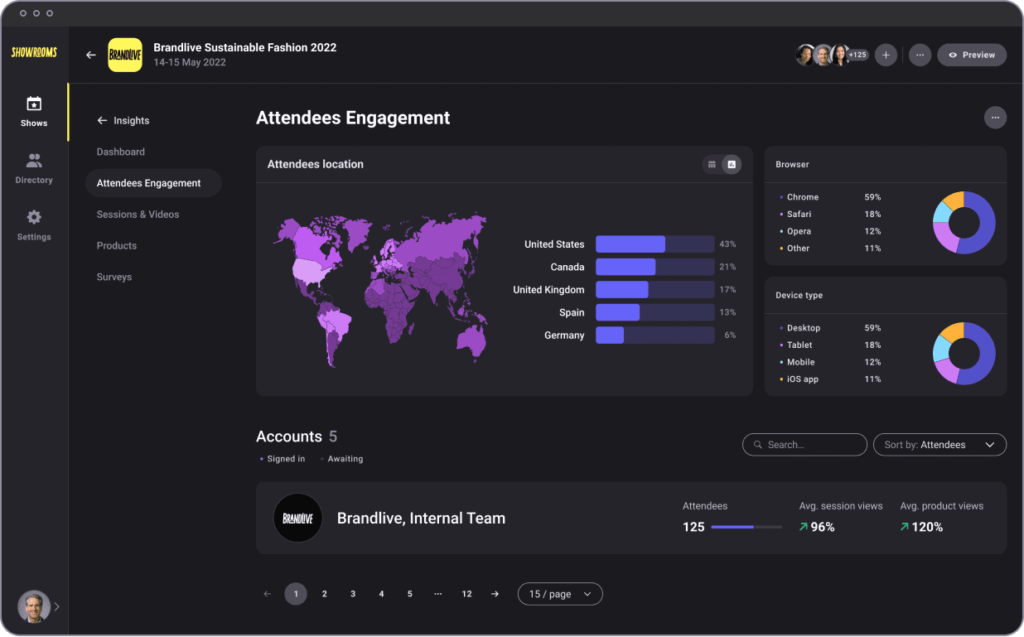Go to page 12
This screenshot has width=1024, height=637.
click(467, 594)
